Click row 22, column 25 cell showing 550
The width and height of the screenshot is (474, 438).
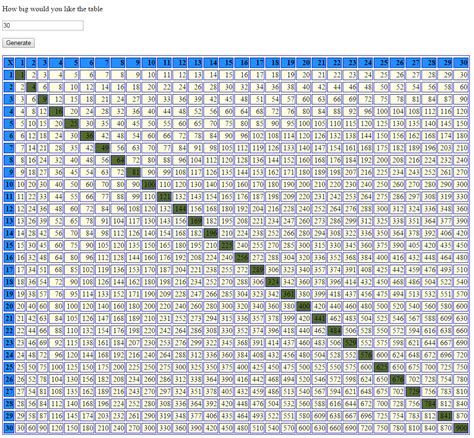381,330
